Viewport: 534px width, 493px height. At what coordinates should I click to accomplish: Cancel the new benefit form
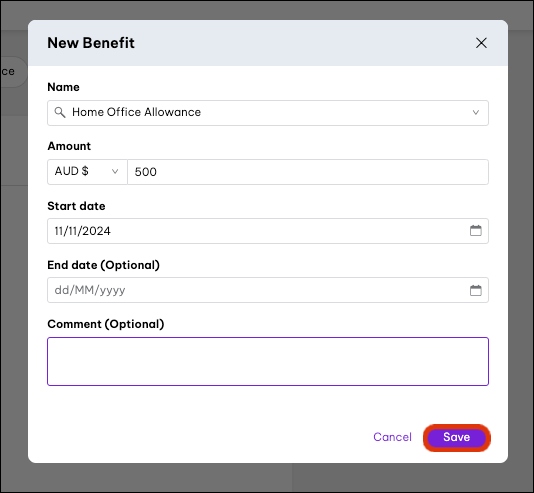pos(392,437)
